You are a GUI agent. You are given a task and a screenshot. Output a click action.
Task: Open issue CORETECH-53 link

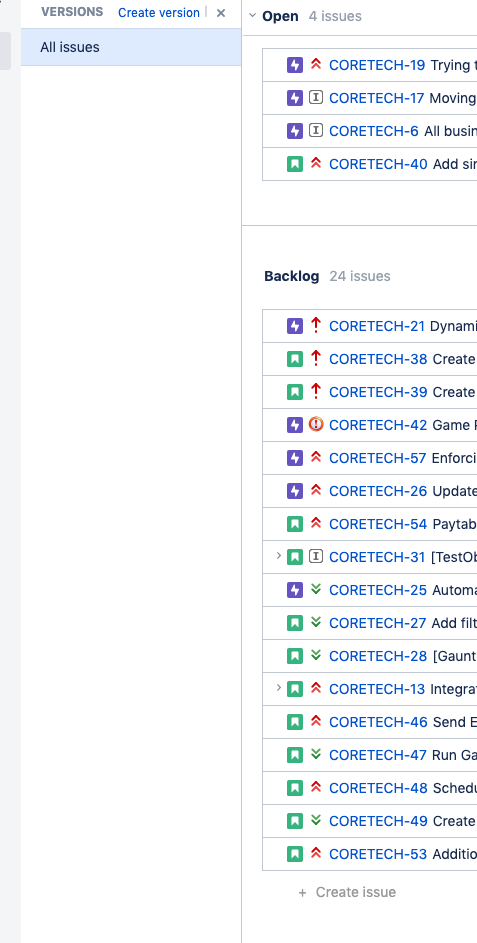(x=378, y=854)
